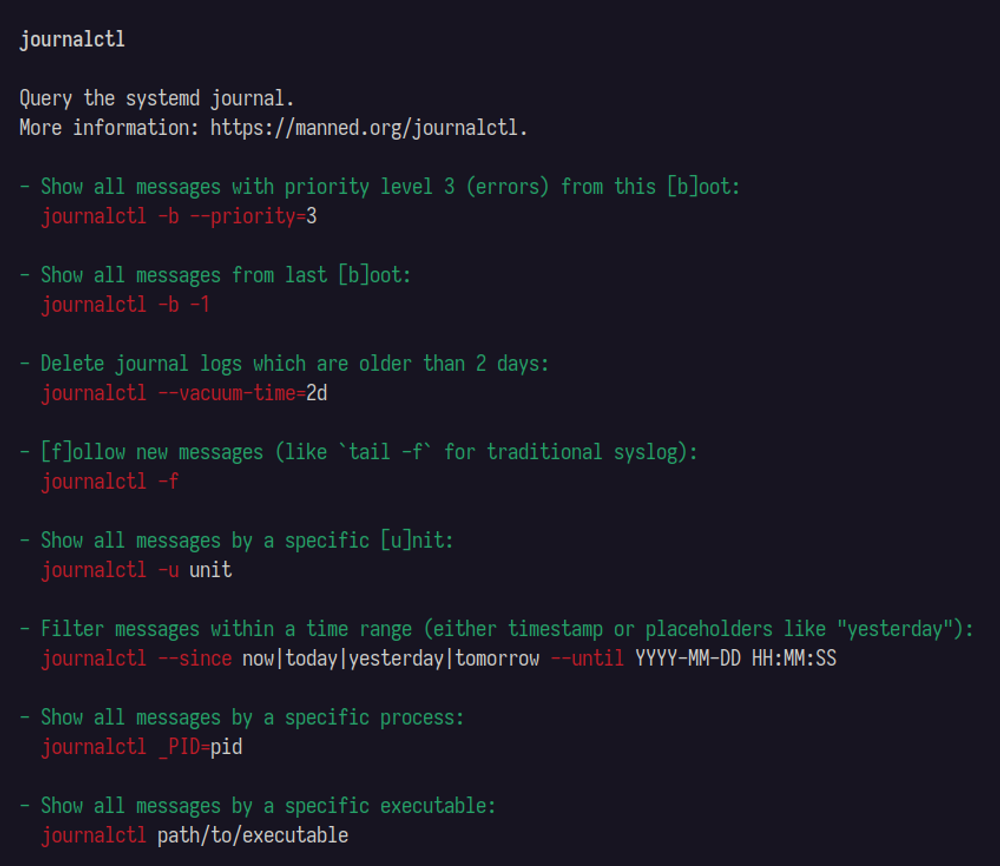Click the "journalctl -b -1" command

pos(125,305)
